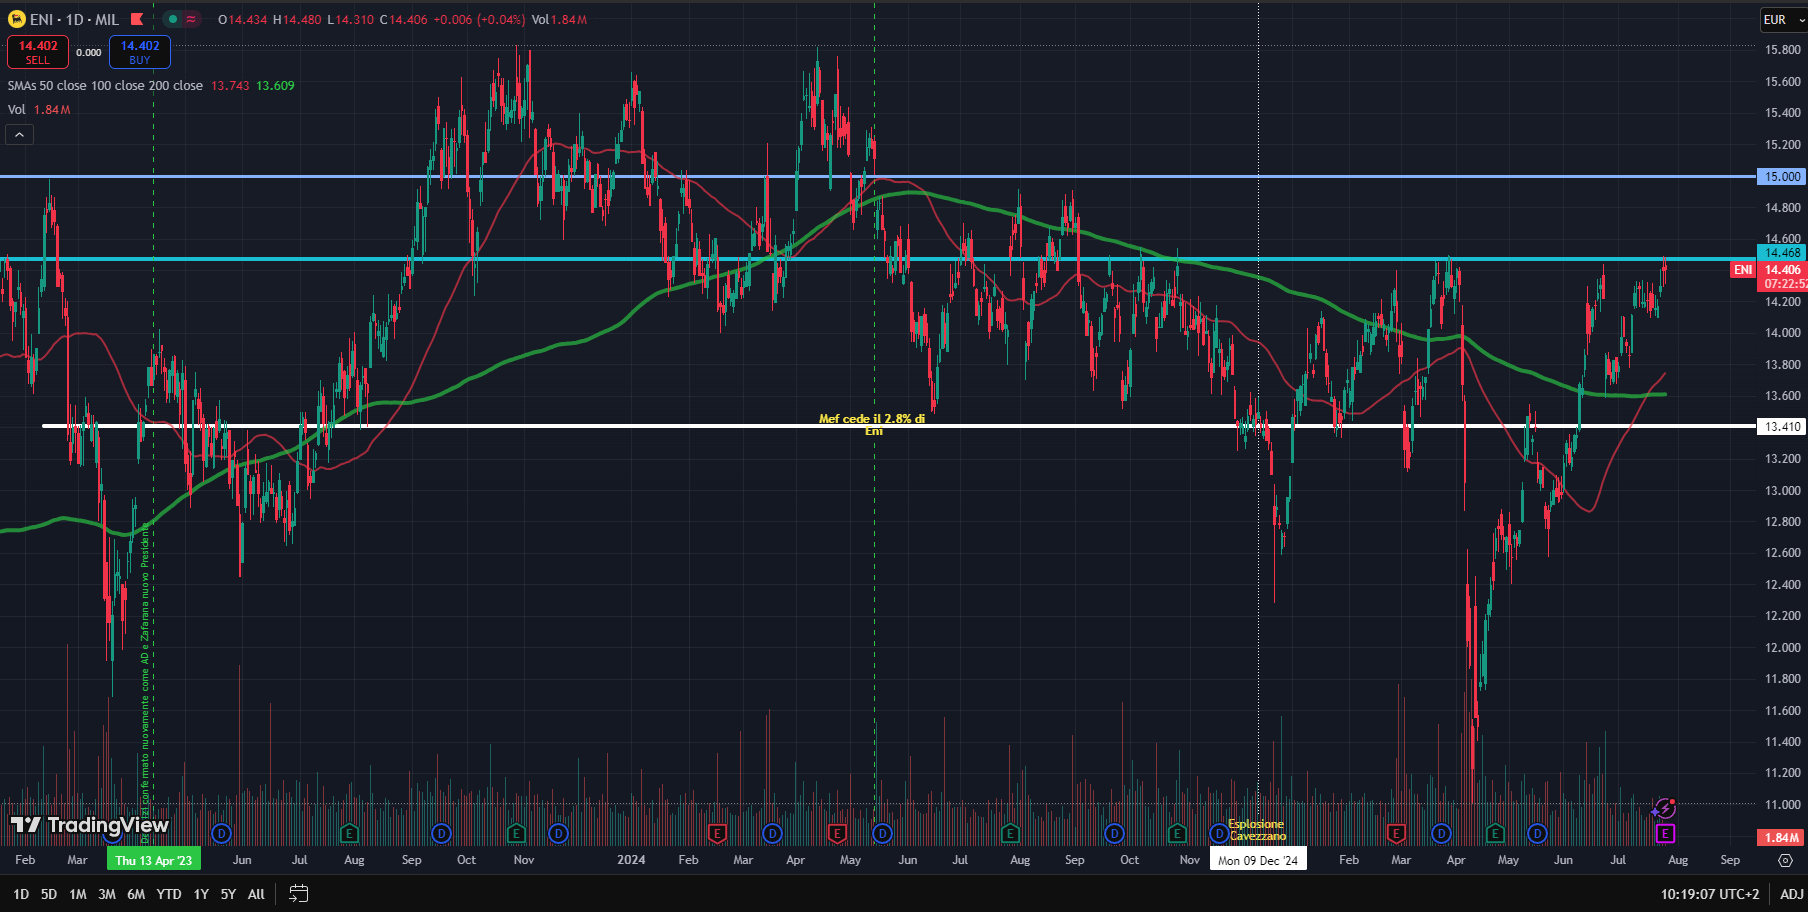Click the dividend D marker before Jun 2024
Image resolution: width=1808 pixels, height=912 pixels.
point(882,833)
